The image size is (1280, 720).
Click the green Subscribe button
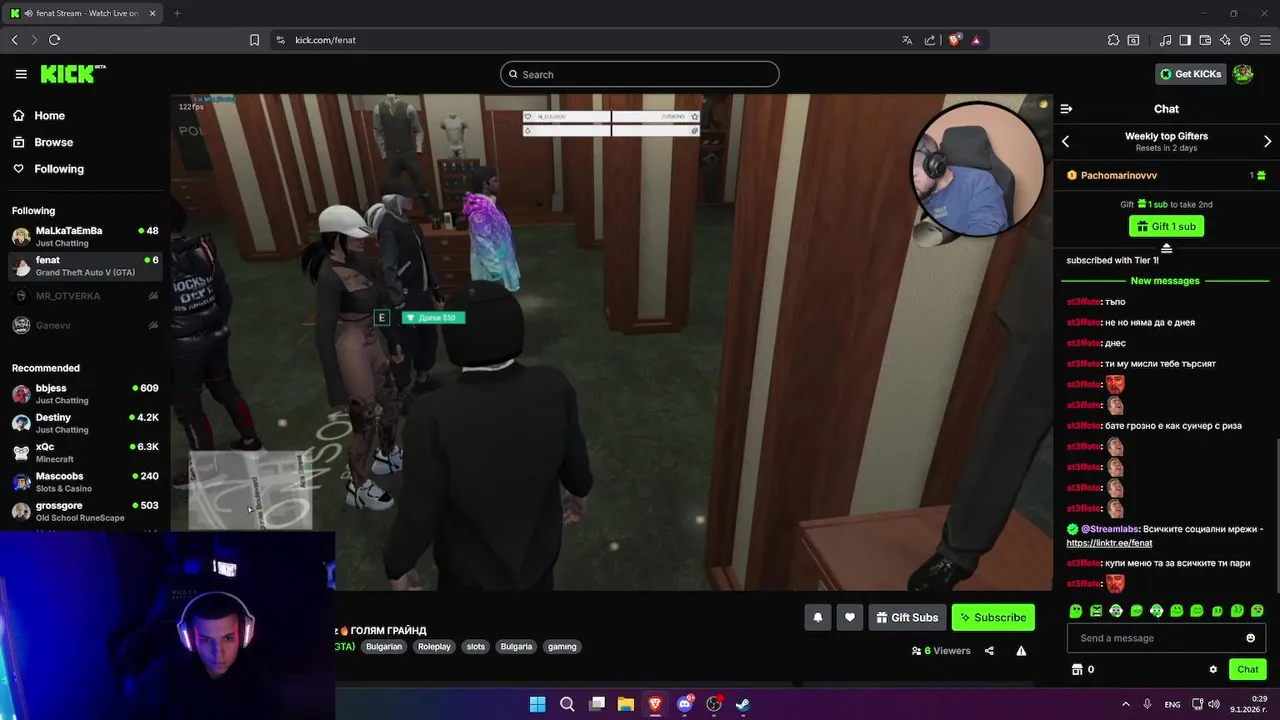pyautogui.click(x=993, y=618)
